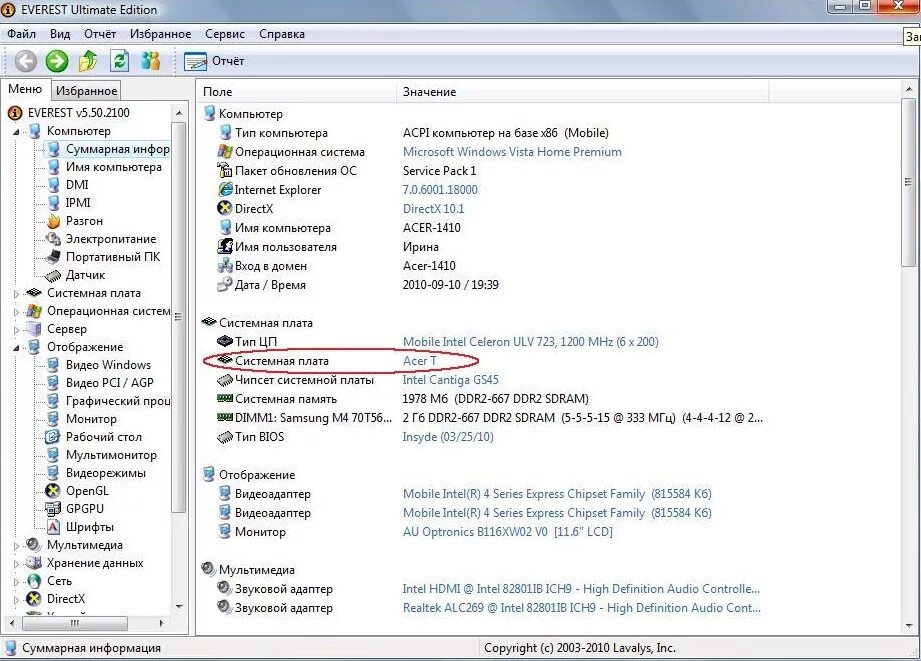Select the Рабочий стол icon
Viewport: 921px width, 661px height.
53,437
